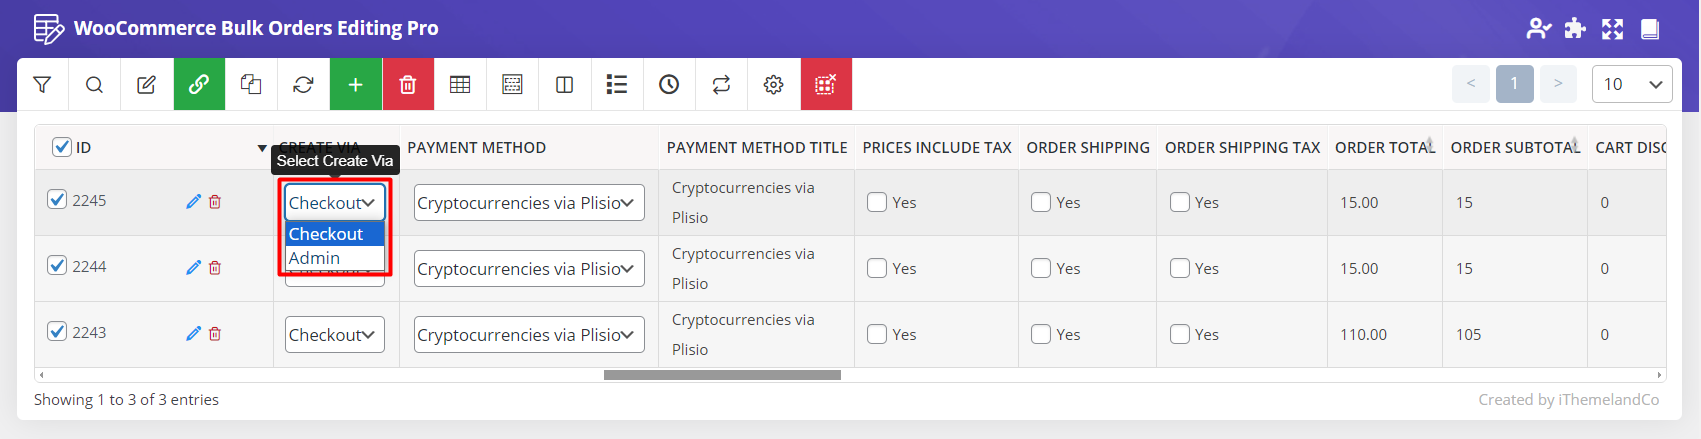1701x439 pixels.
Task: Uncheck the checkbox for order 2243
Action: [58, 332]
